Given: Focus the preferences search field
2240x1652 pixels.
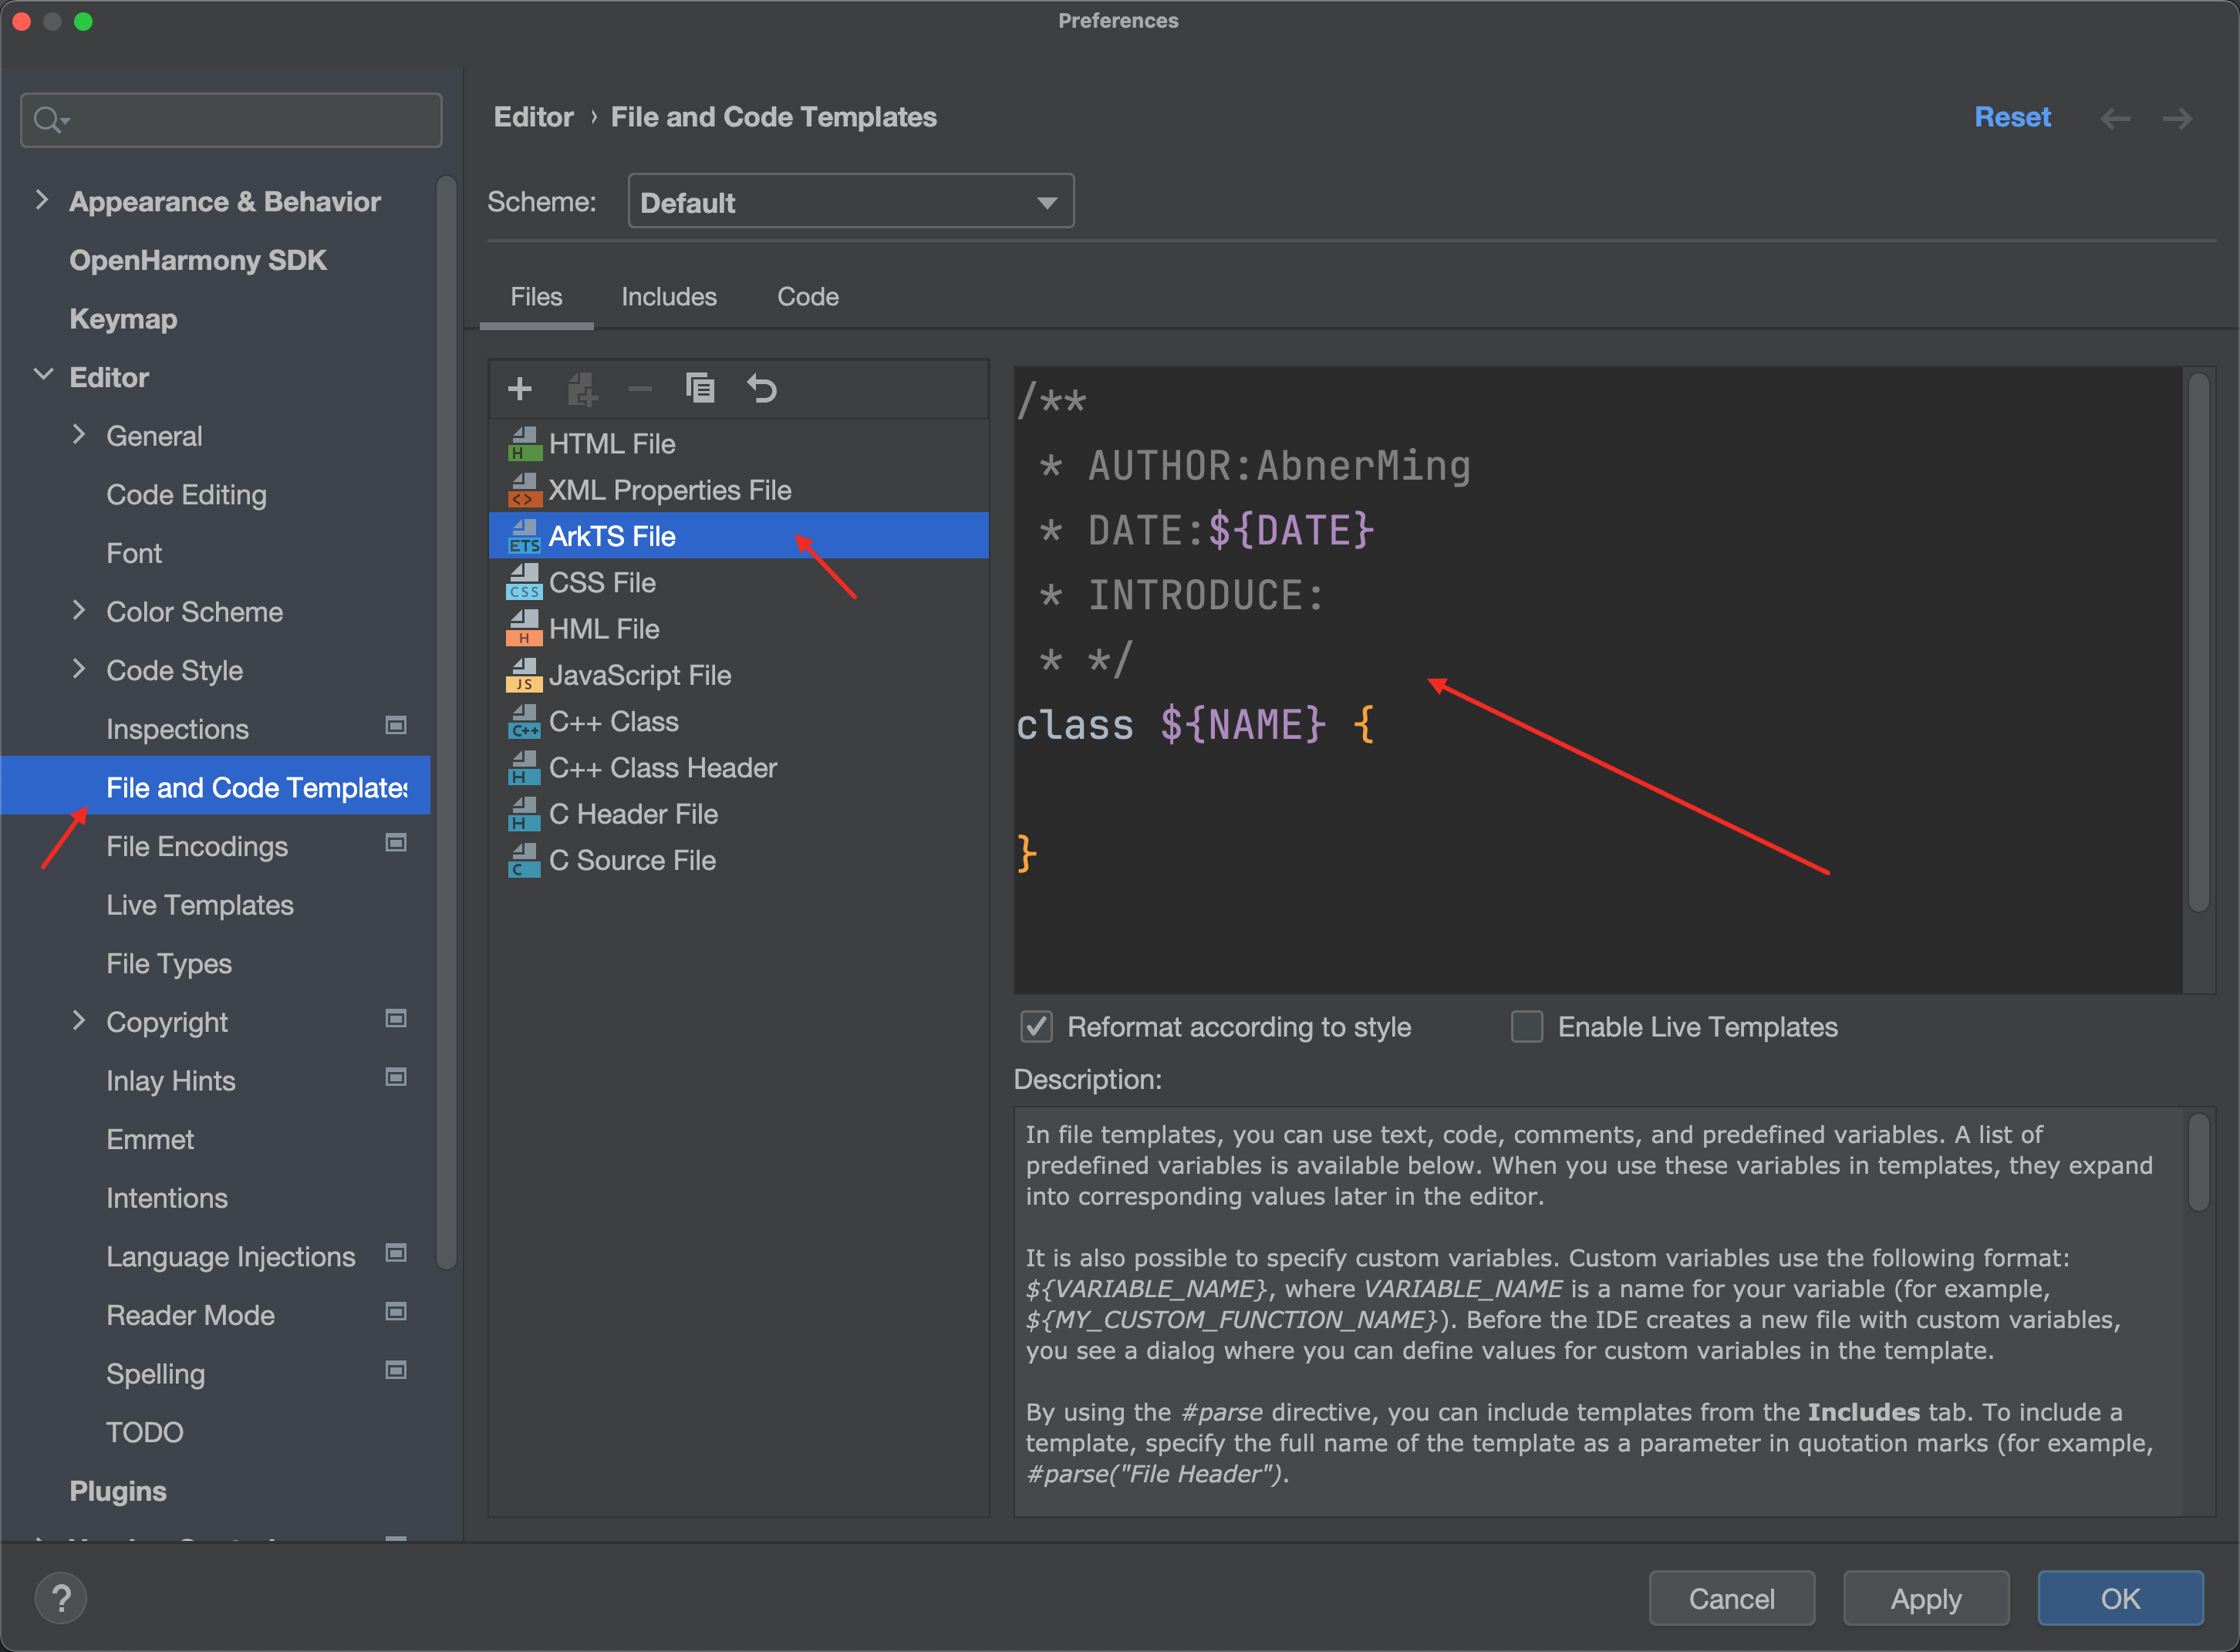Looking at the screenshot, I should [231, 120].
